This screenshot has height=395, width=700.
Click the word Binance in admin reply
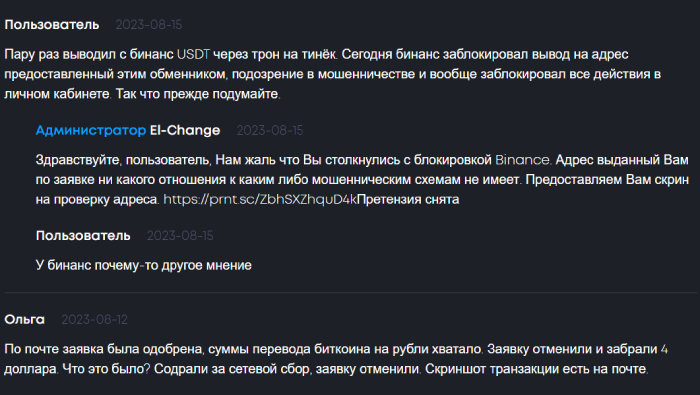522,160
